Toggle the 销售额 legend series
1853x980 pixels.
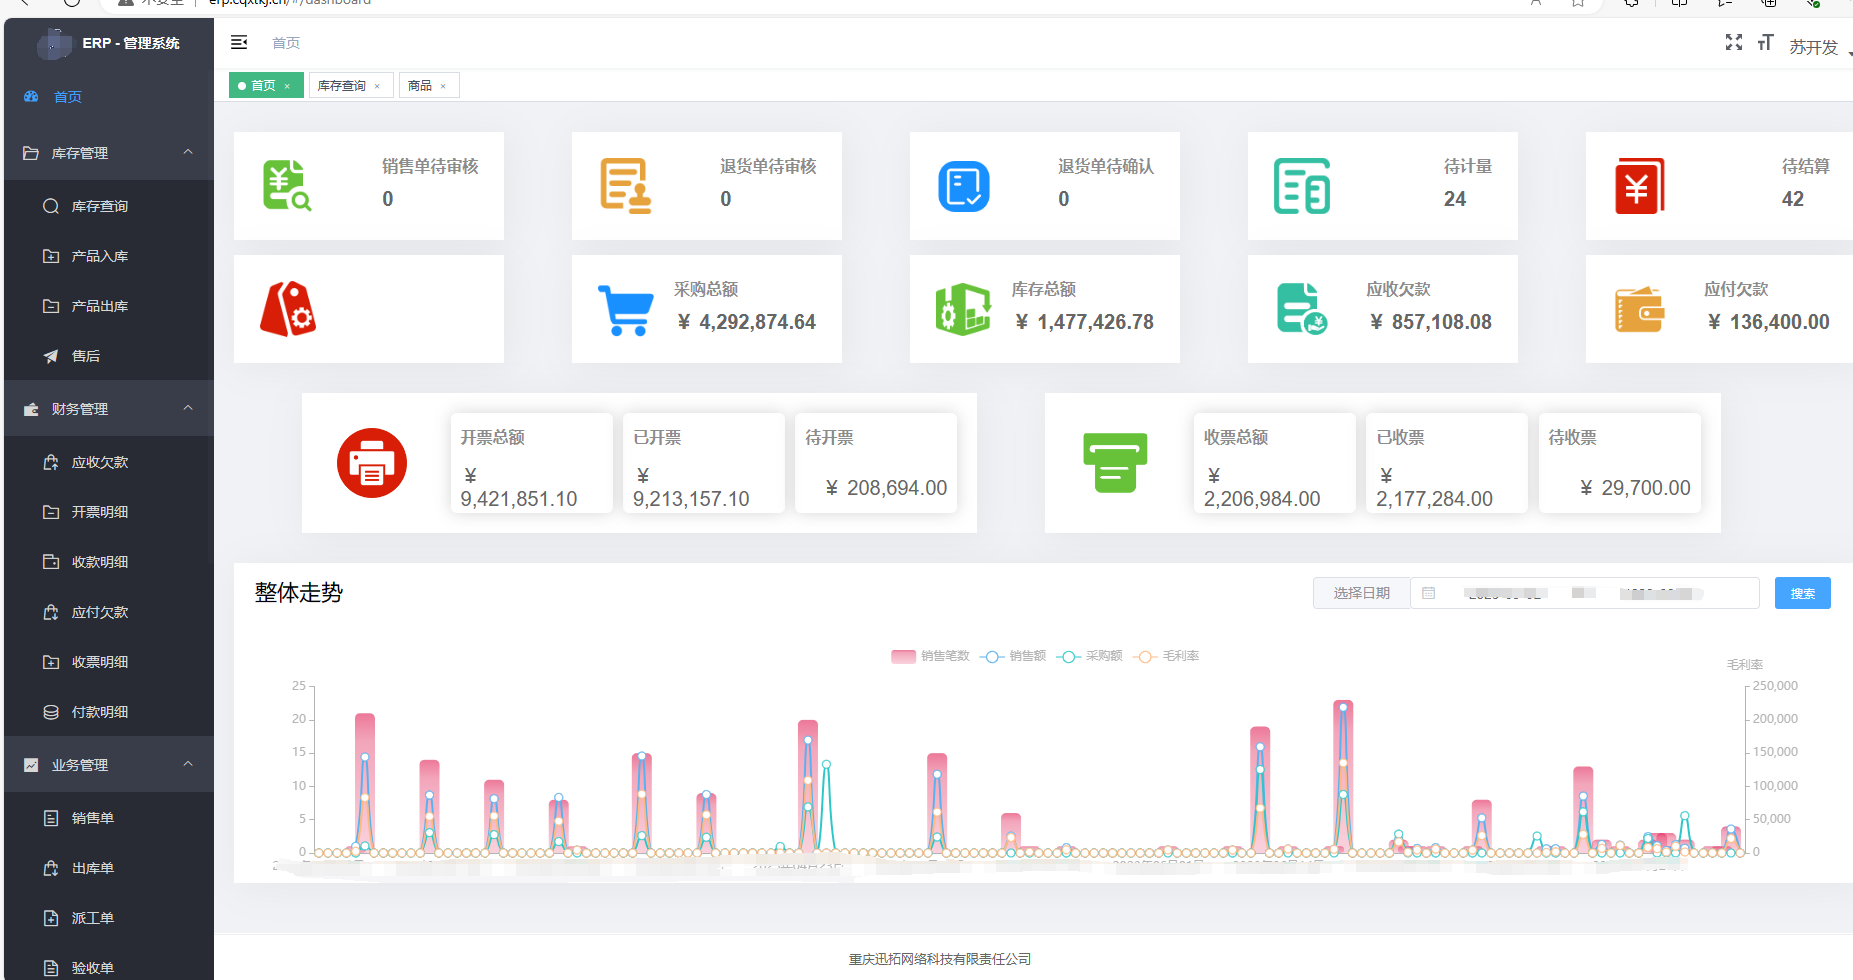click(1013, 656)
